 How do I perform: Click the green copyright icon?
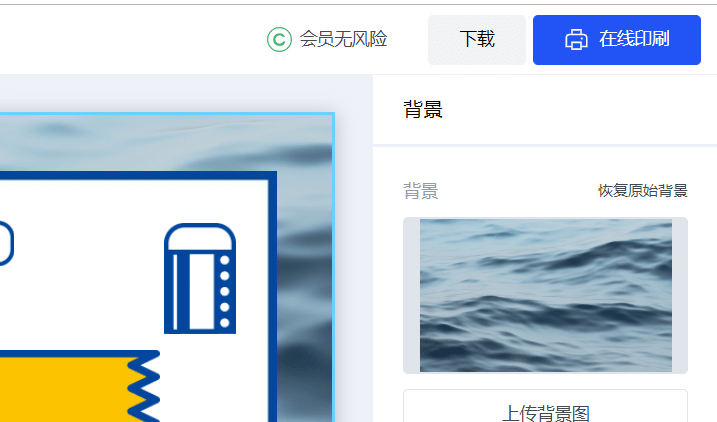pos(279,39)
